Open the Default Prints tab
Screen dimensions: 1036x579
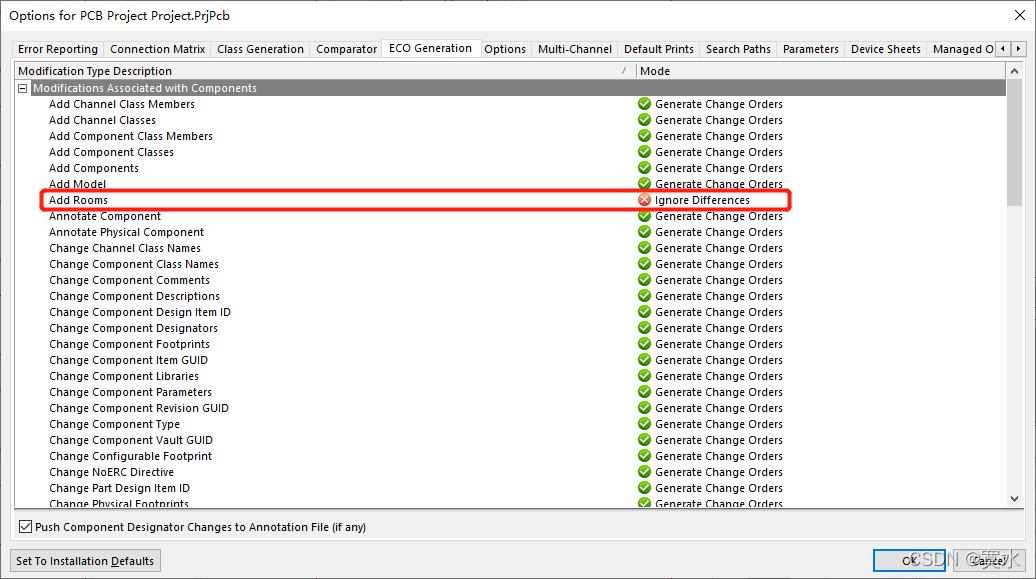click(659, 49)
